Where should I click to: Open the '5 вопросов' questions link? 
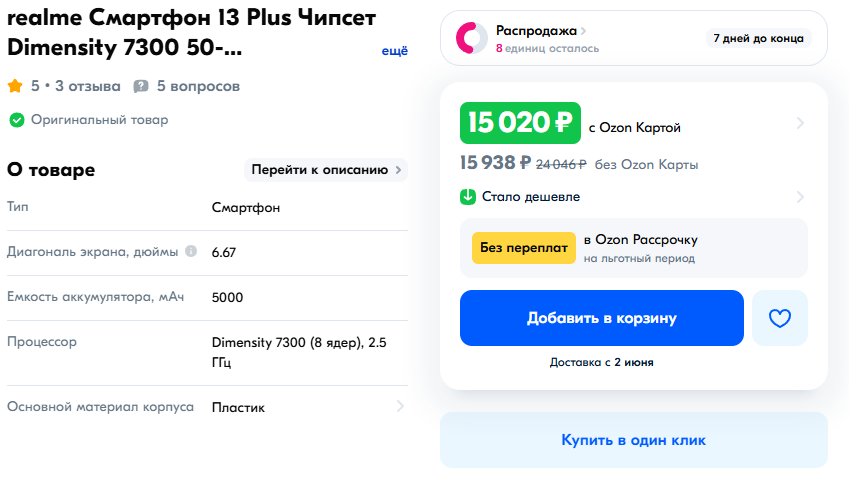point(198,87)
